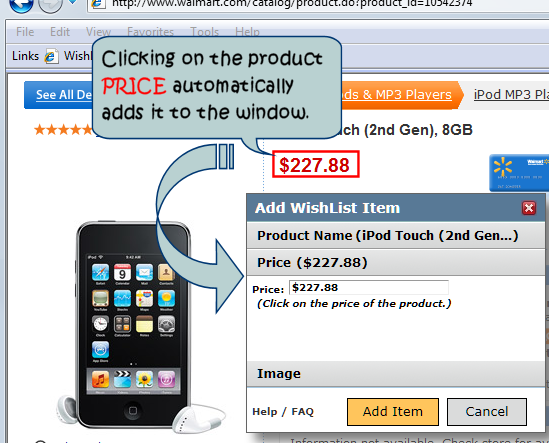Click the browser Forward arrow button
The image size is (549, 443).
50,4
